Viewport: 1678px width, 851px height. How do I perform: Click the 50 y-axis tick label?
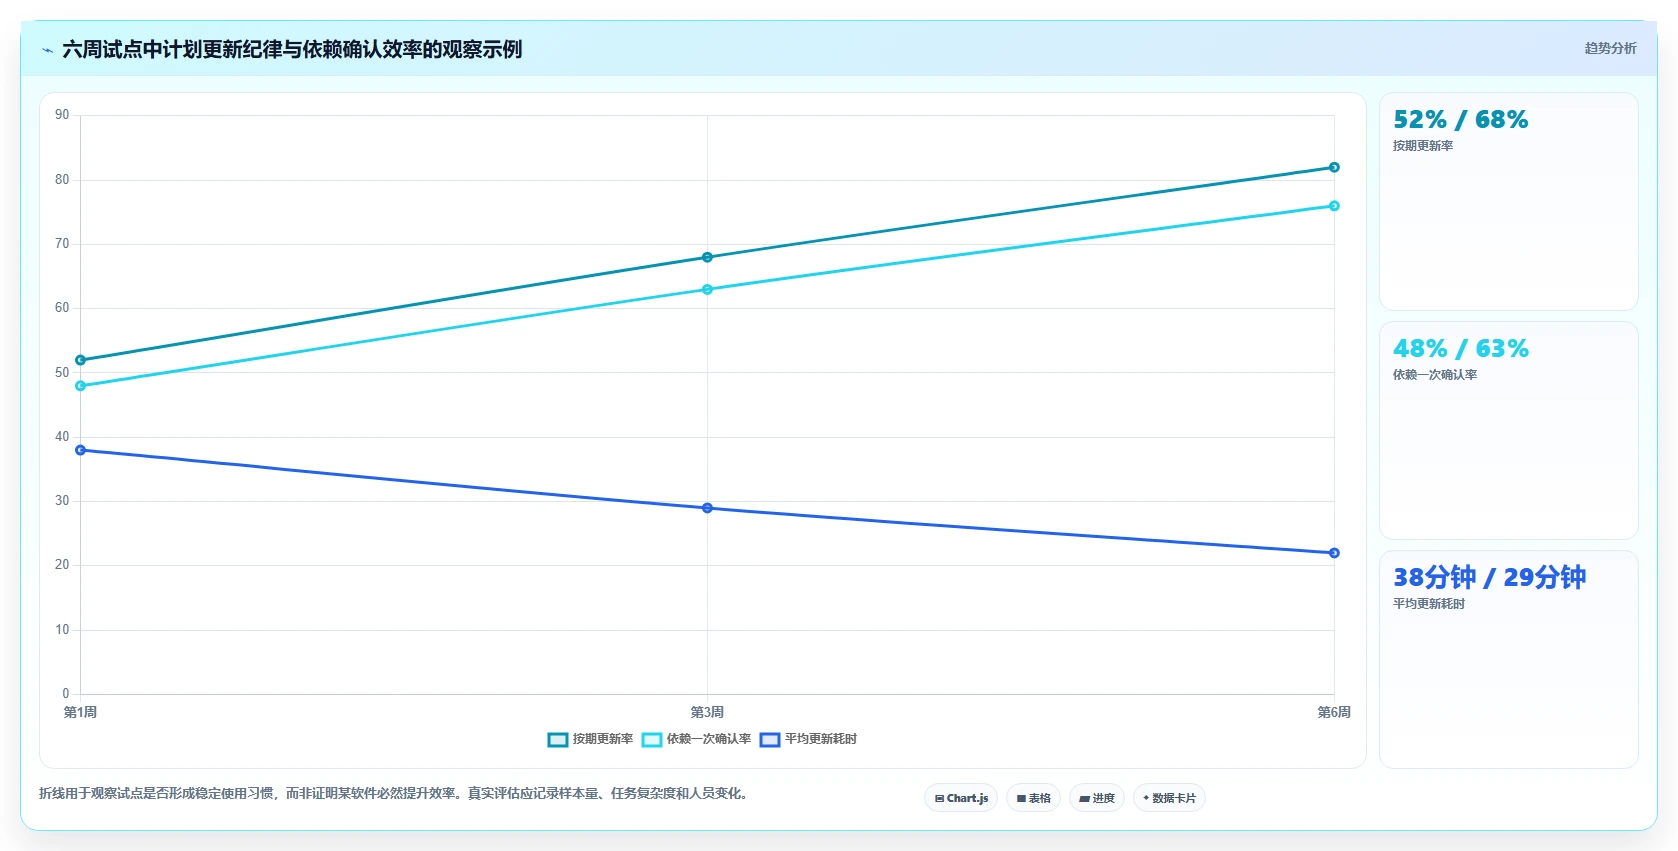[x=62, y=372]
